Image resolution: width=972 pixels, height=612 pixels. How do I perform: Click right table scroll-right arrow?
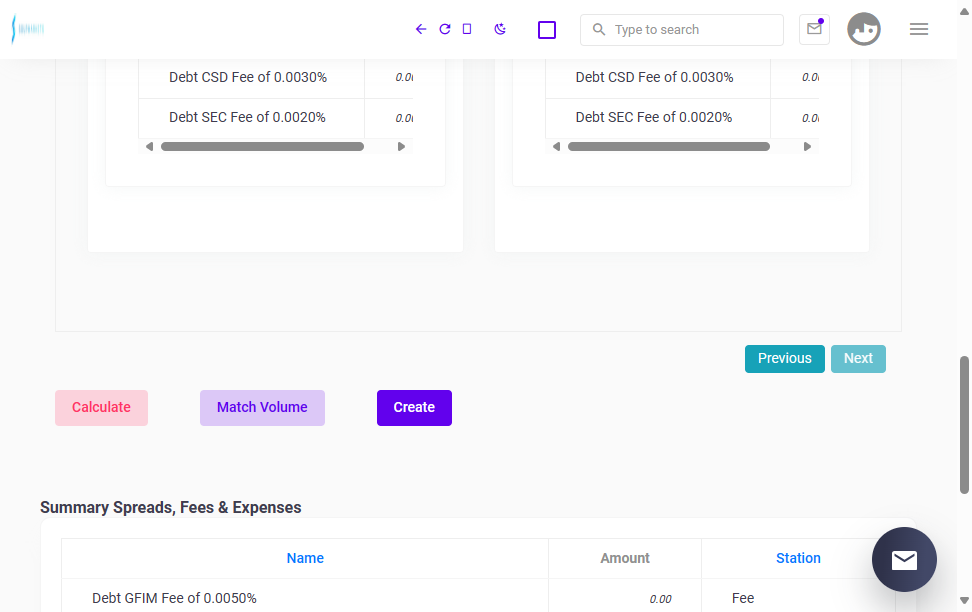(807, 147)
